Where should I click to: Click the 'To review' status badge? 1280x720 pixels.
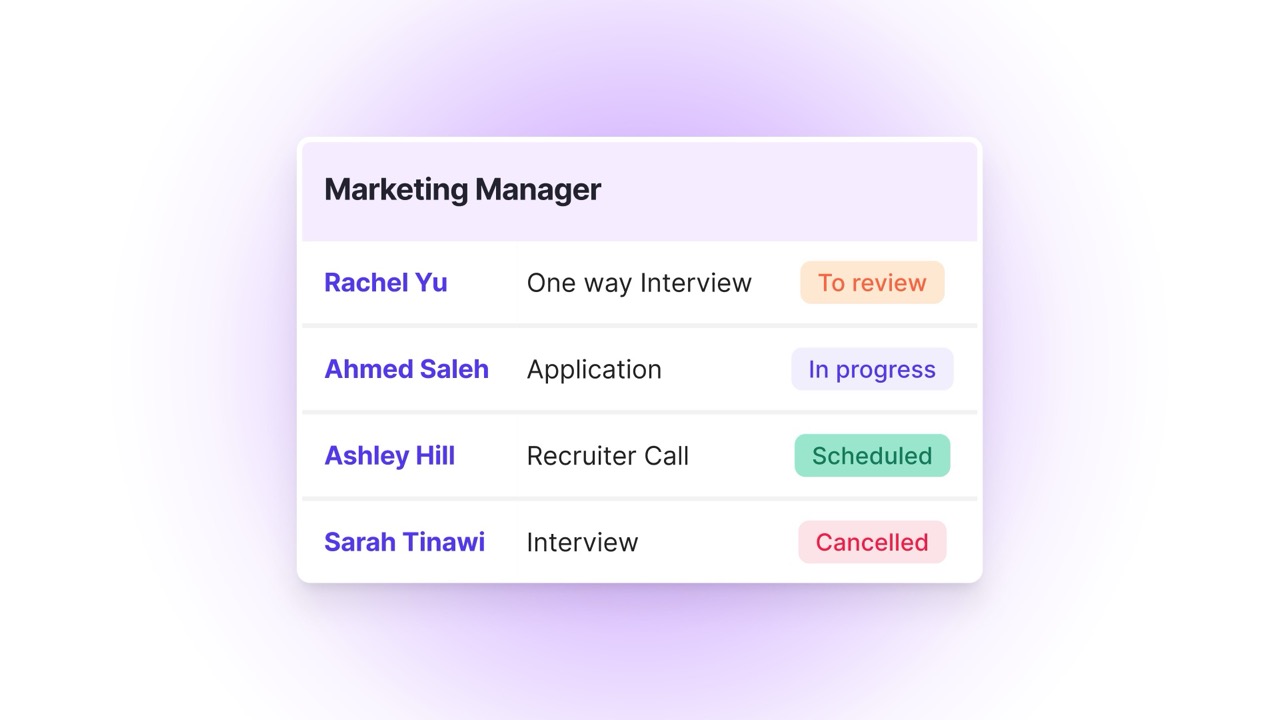click(871, 282)
